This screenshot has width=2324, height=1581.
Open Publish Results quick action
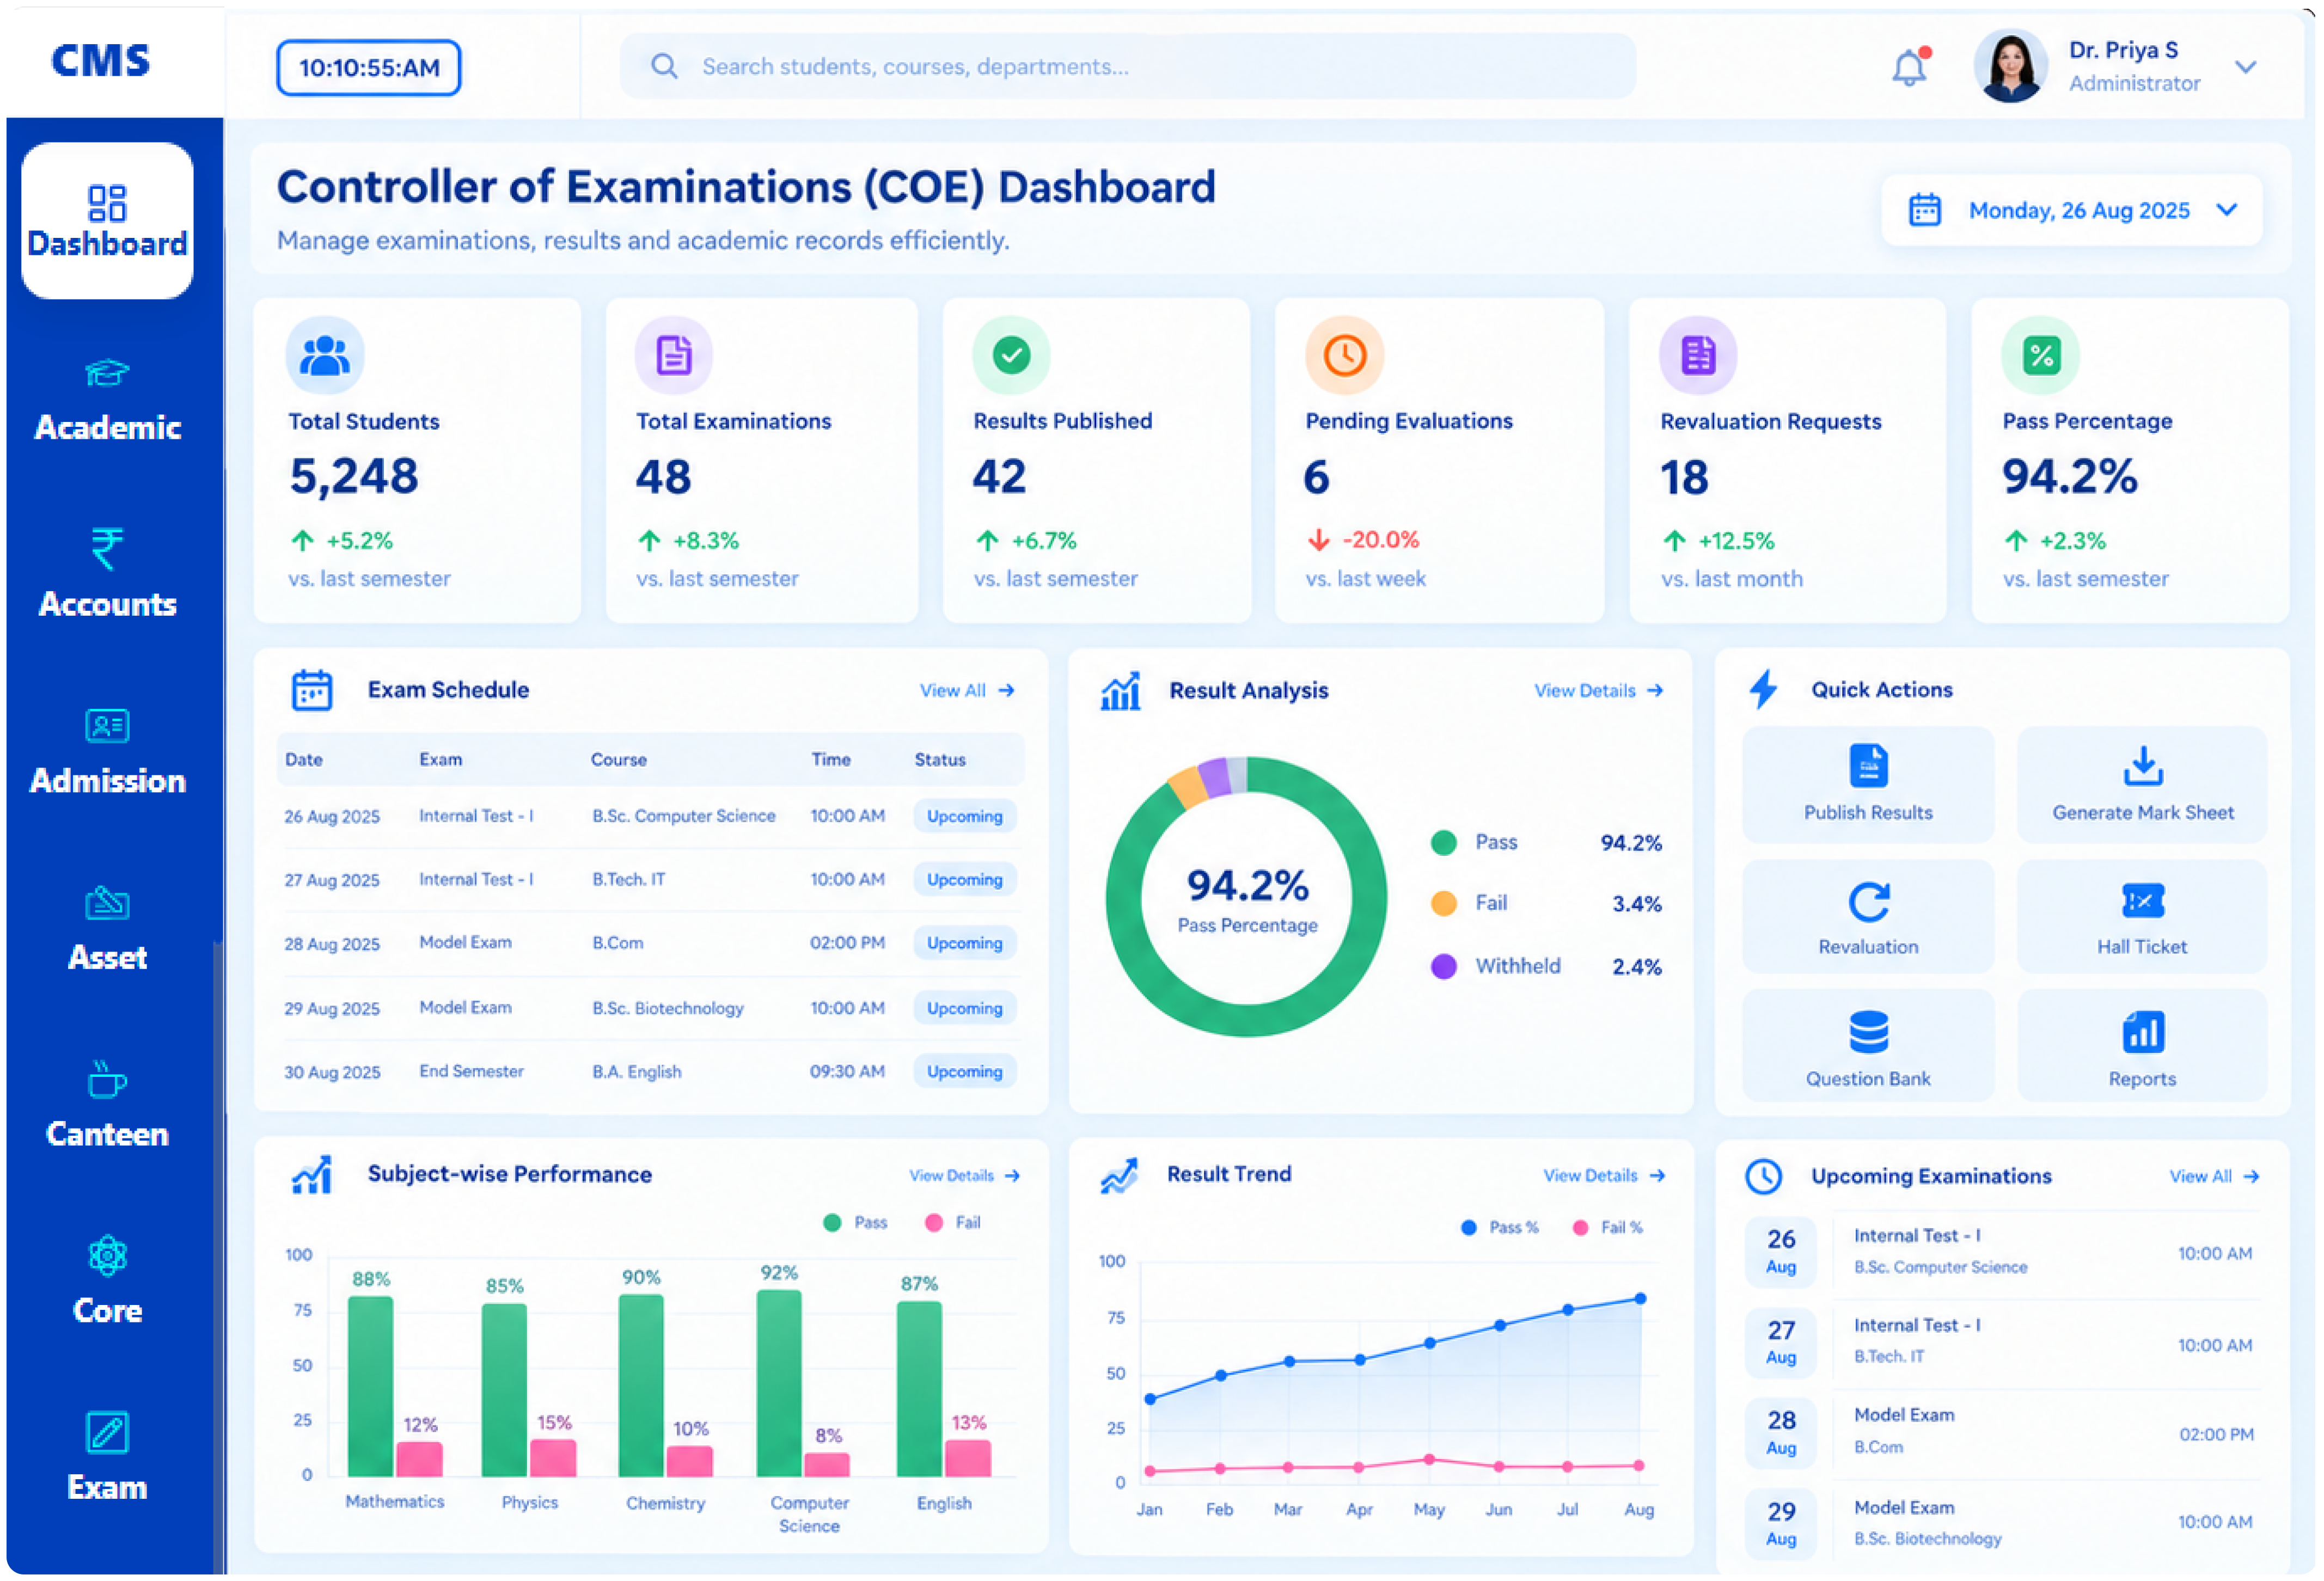1867,784
